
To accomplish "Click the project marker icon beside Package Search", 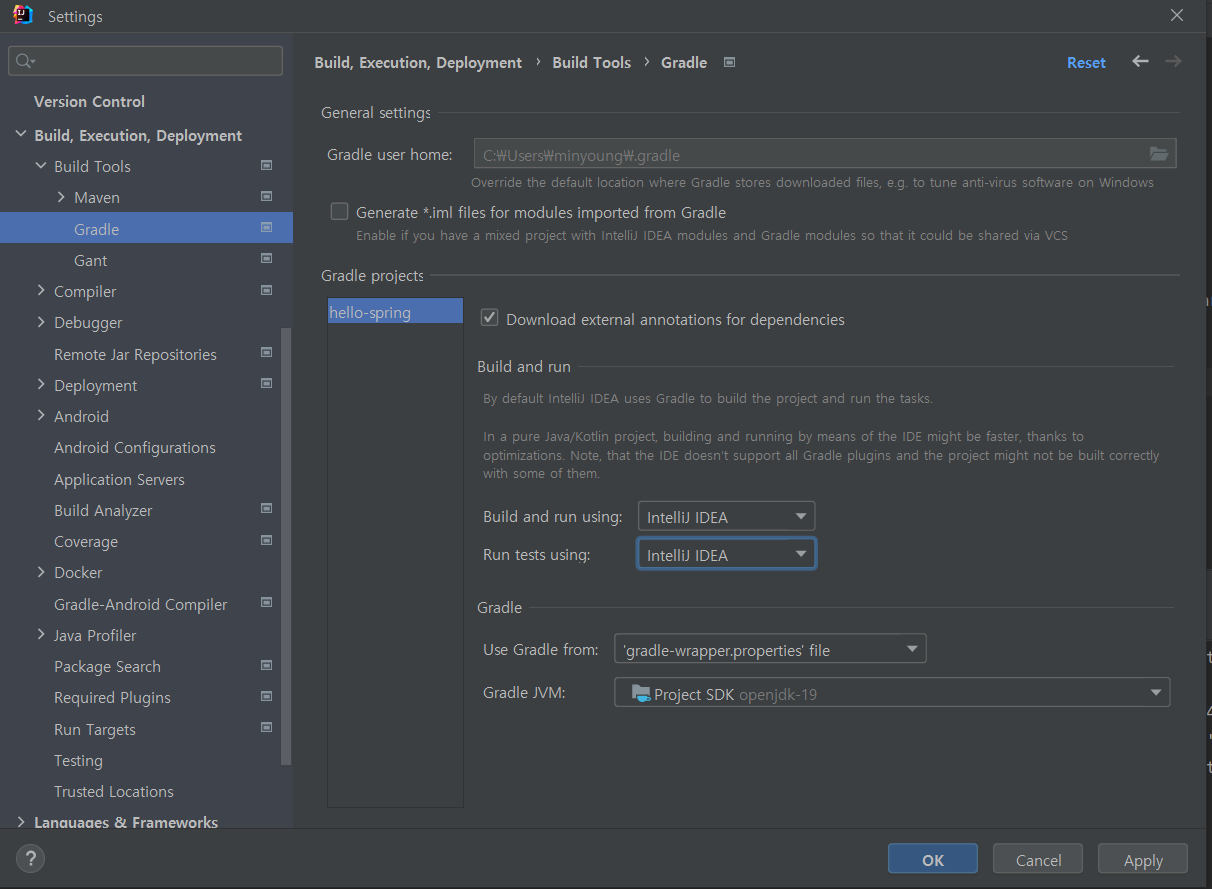I will (x=266, y=665).
